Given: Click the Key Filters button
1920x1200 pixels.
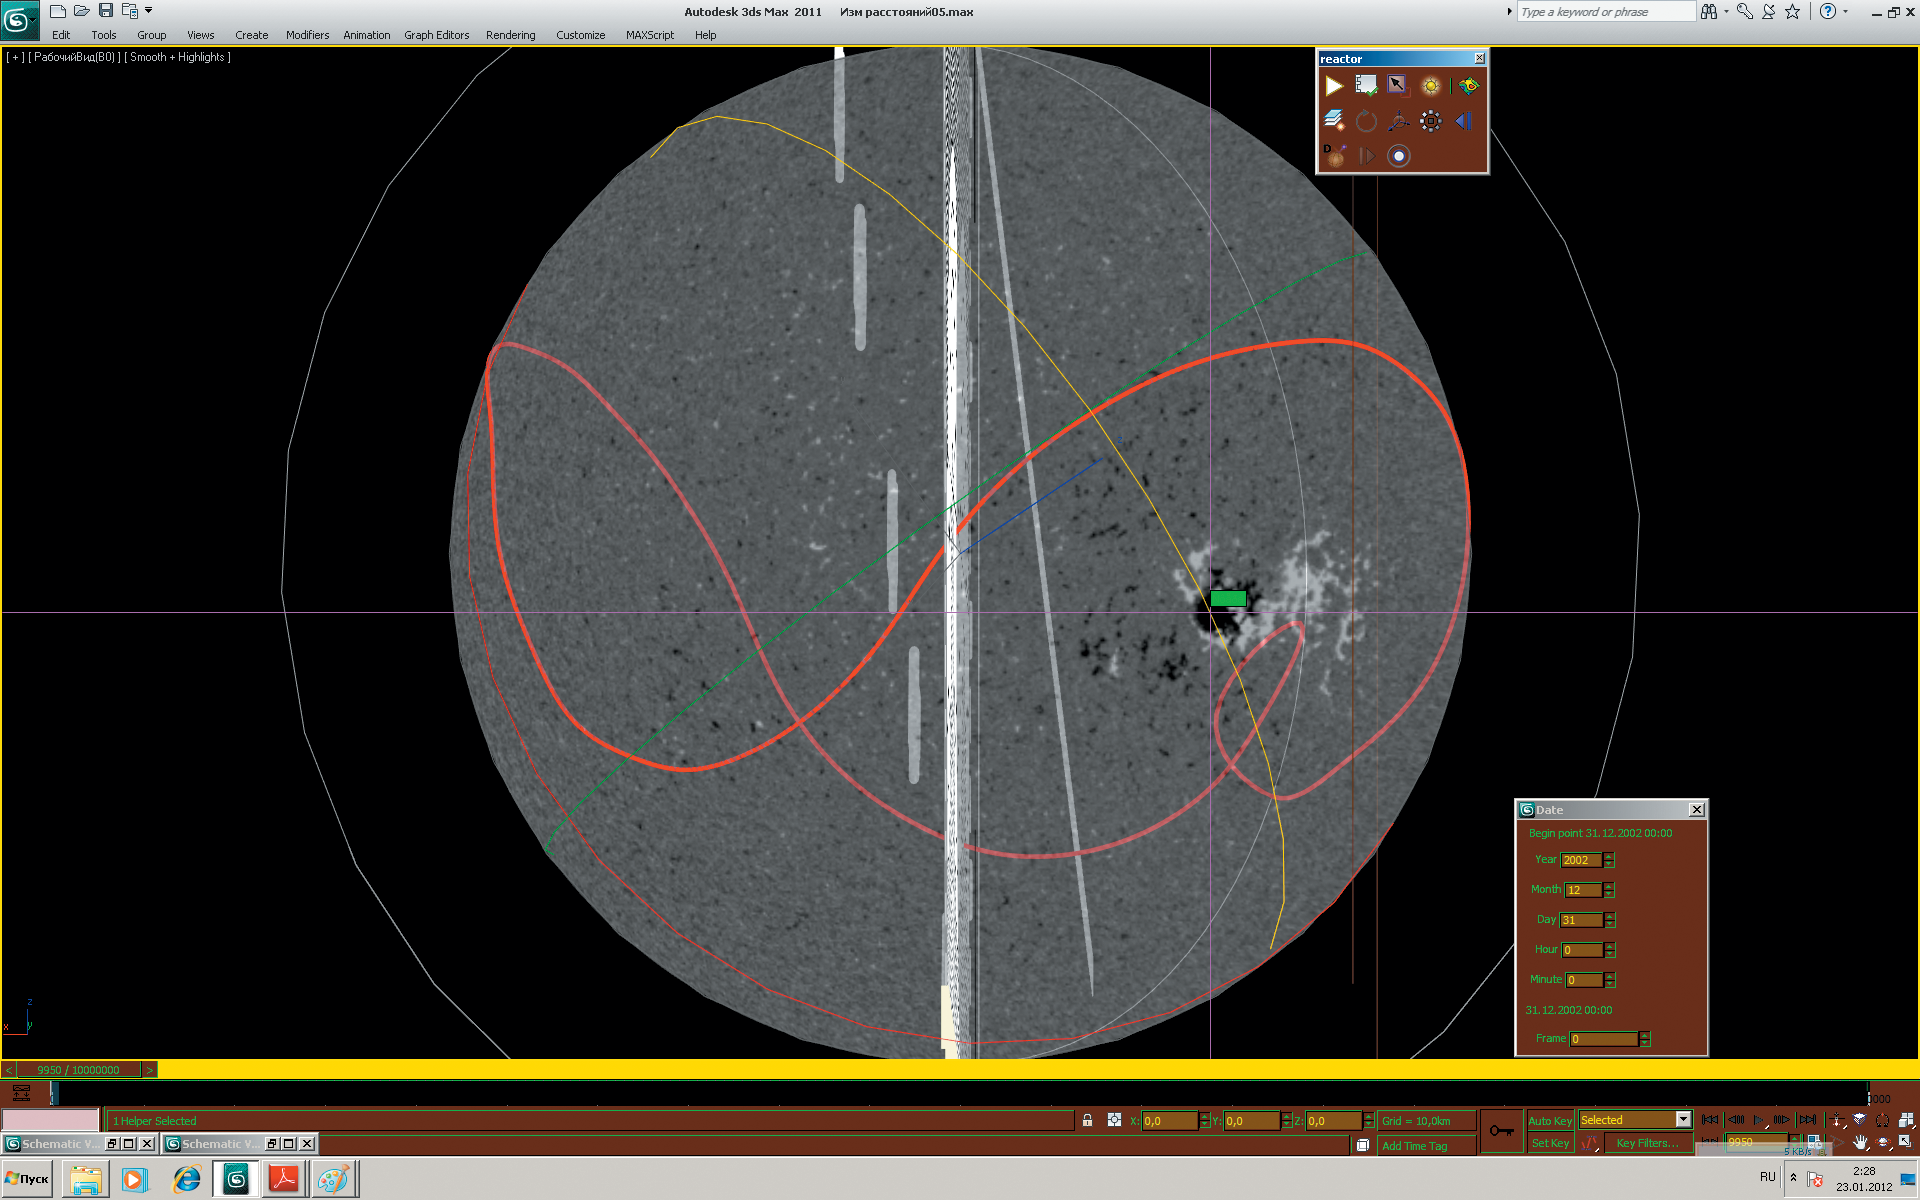Looking at the screenshot, I should [x=1646, y=1143].
